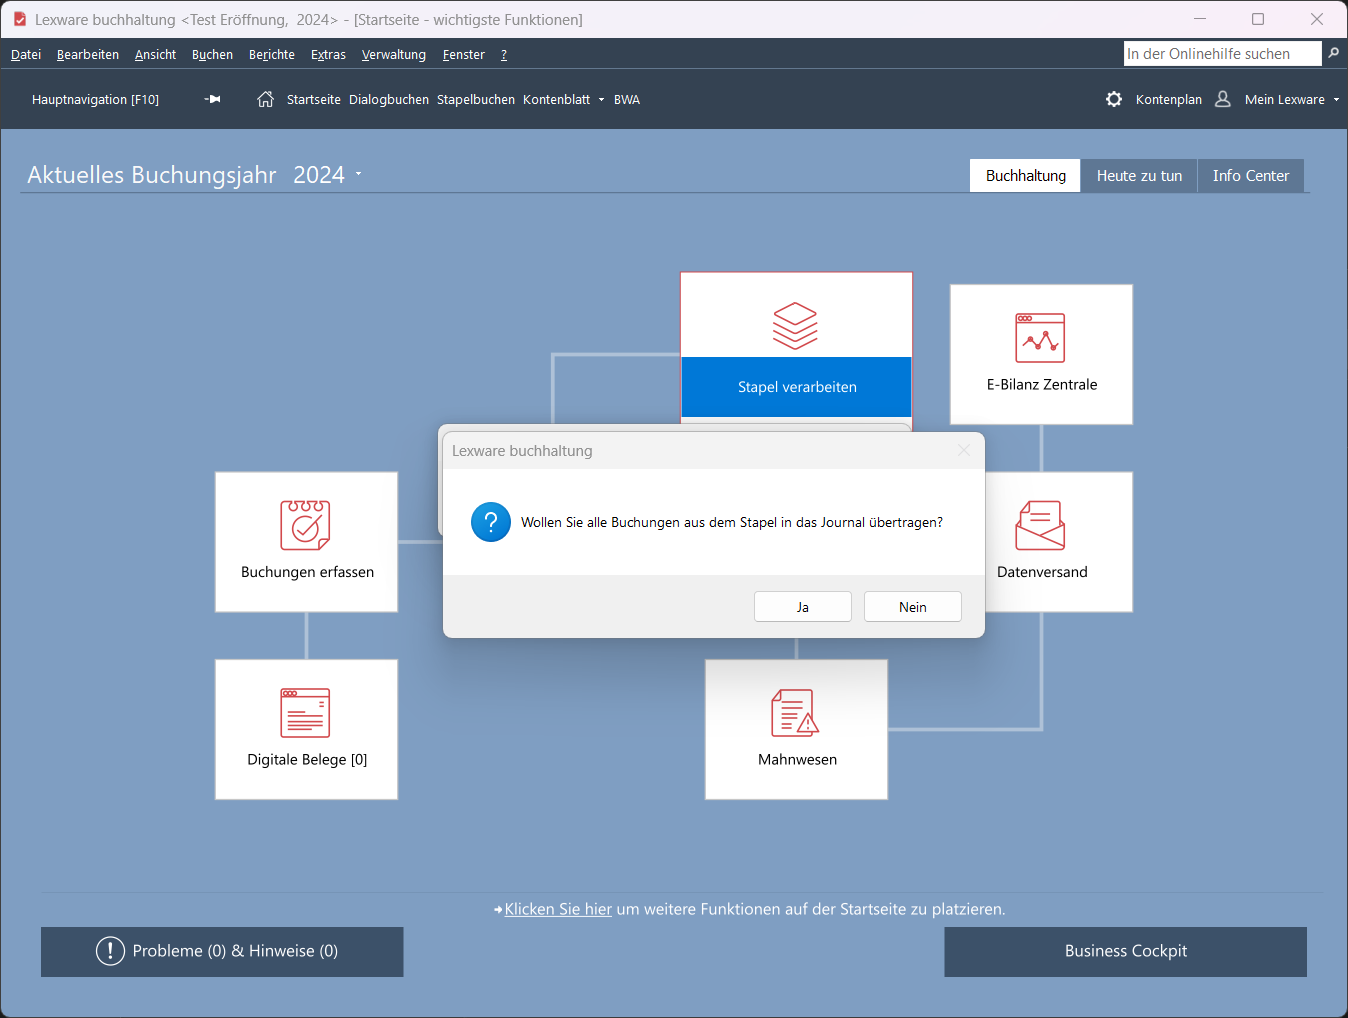Click the Stapel verarbeiten layers icon

(796, 326)
